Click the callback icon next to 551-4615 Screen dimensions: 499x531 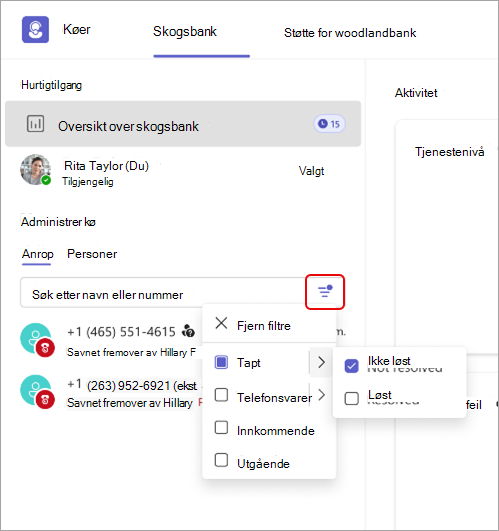click(x=188, y=331)
